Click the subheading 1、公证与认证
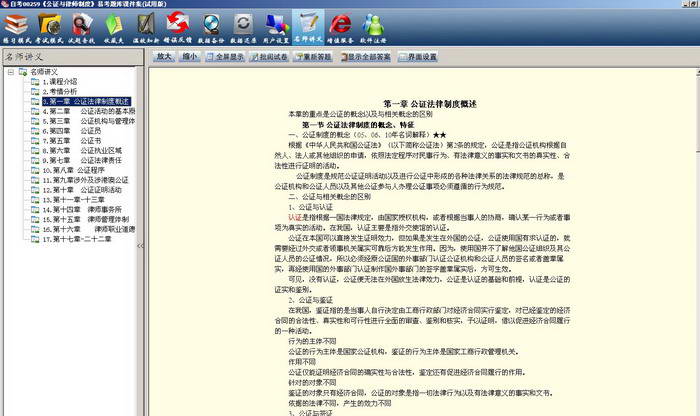 pos(310,207)
